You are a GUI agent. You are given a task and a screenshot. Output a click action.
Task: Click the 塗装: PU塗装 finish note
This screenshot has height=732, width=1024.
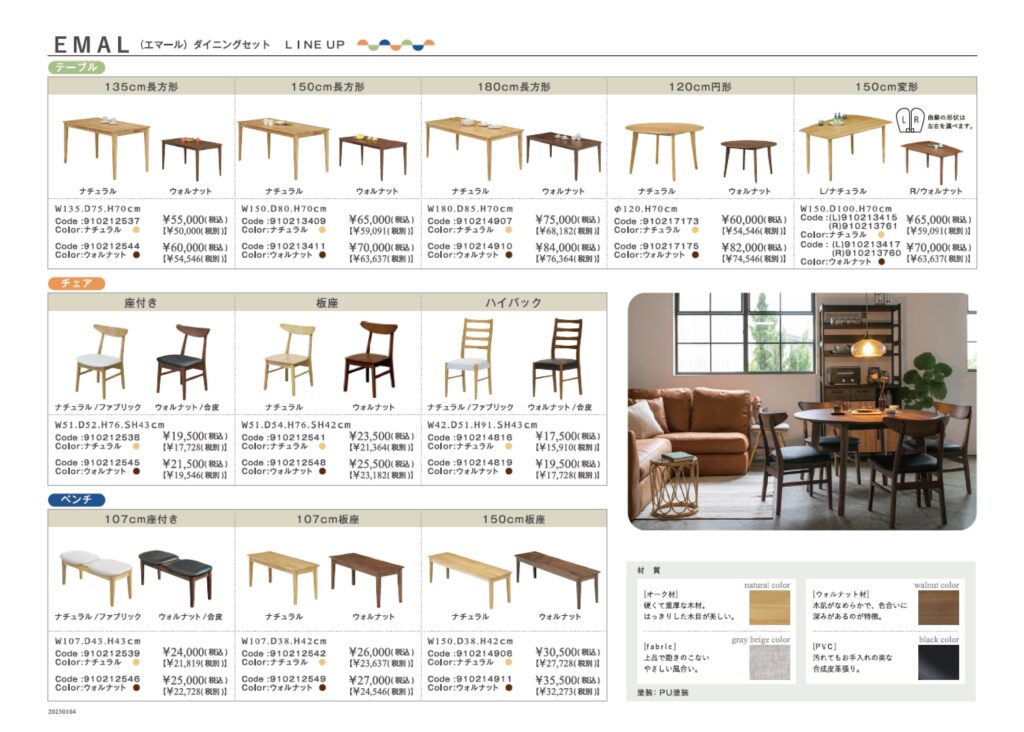click(662, 692)
